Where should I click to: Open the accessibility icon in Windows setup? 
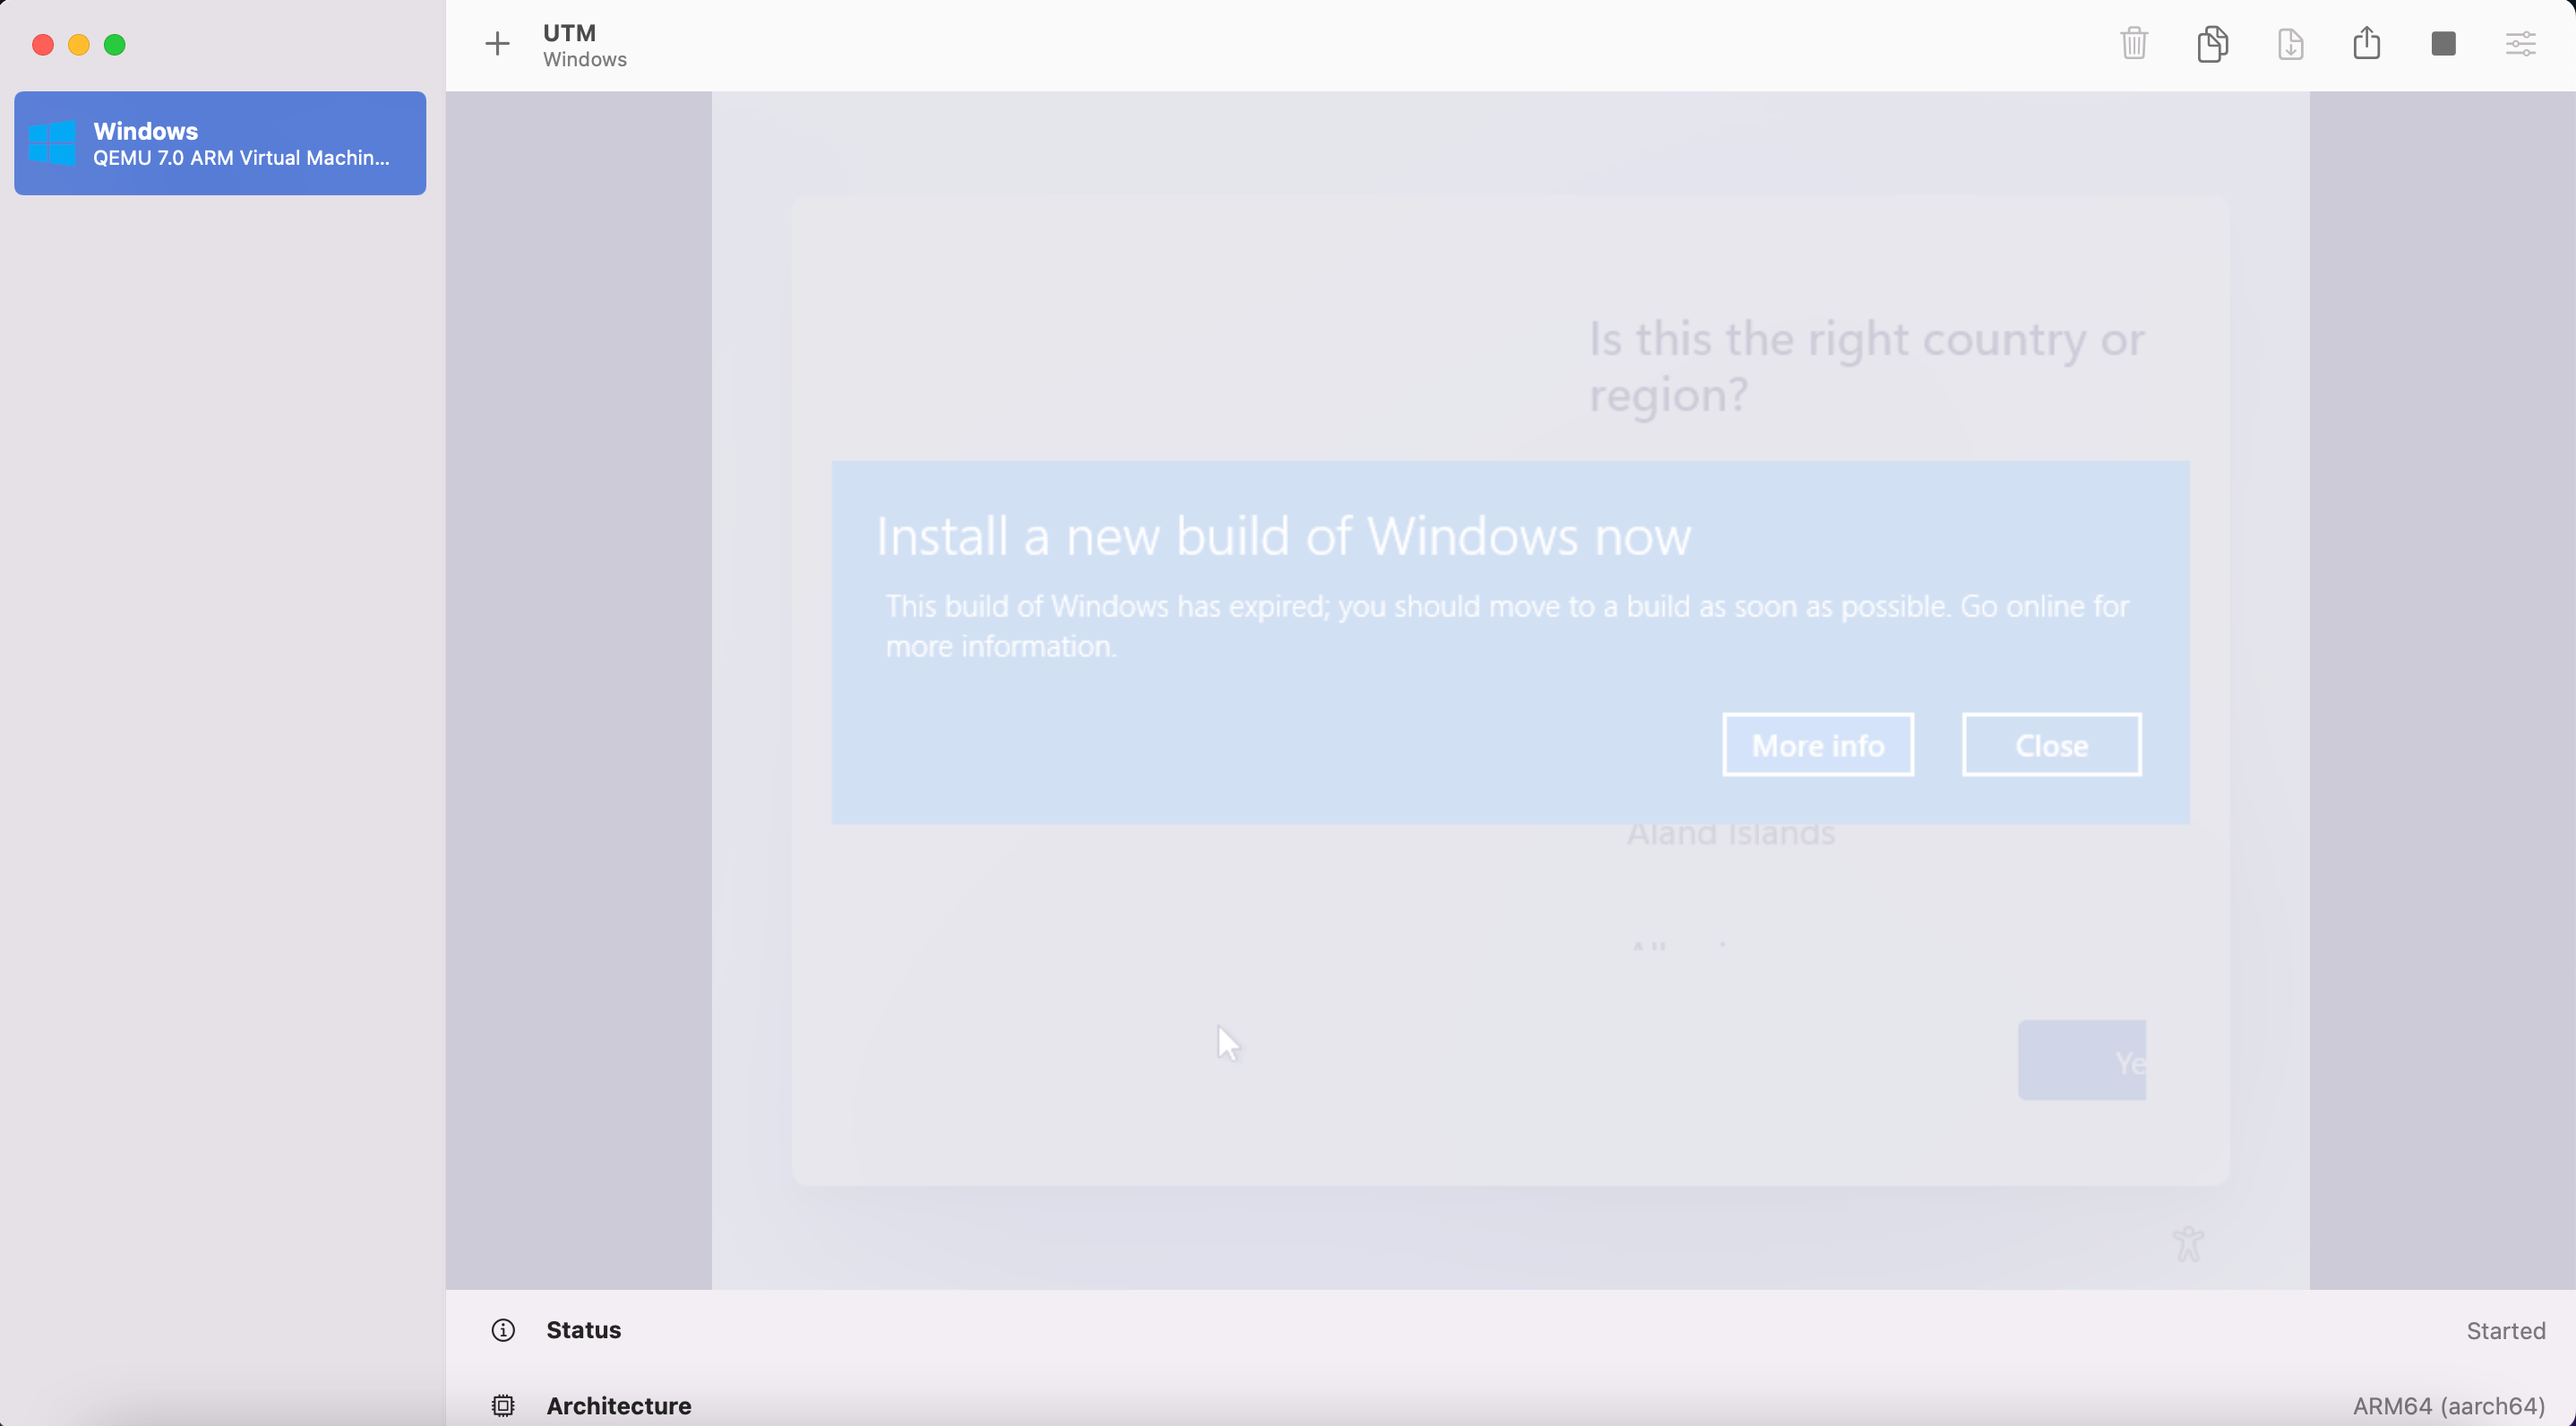pyautogui.click(x=2188, y=1244)
